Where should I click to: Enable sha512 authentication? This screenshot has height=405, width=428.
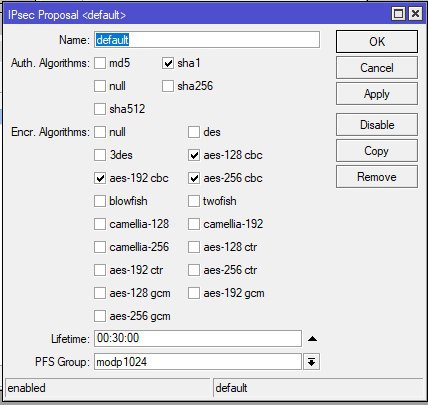(x=100, y=109)
